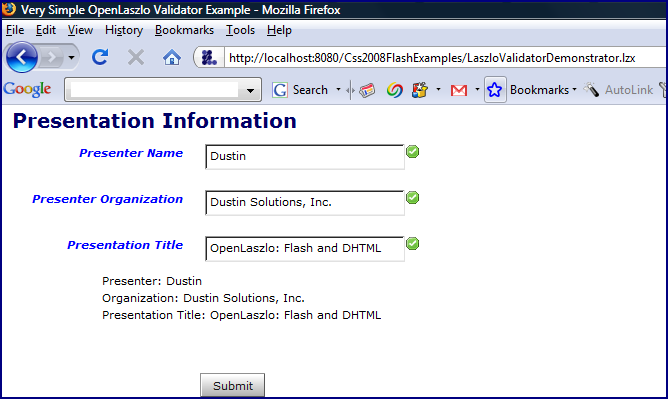This screenshot has width=668, height=399.
Task: Click the Google toolbar news/tag icon
Action: [x=367, y=90]
